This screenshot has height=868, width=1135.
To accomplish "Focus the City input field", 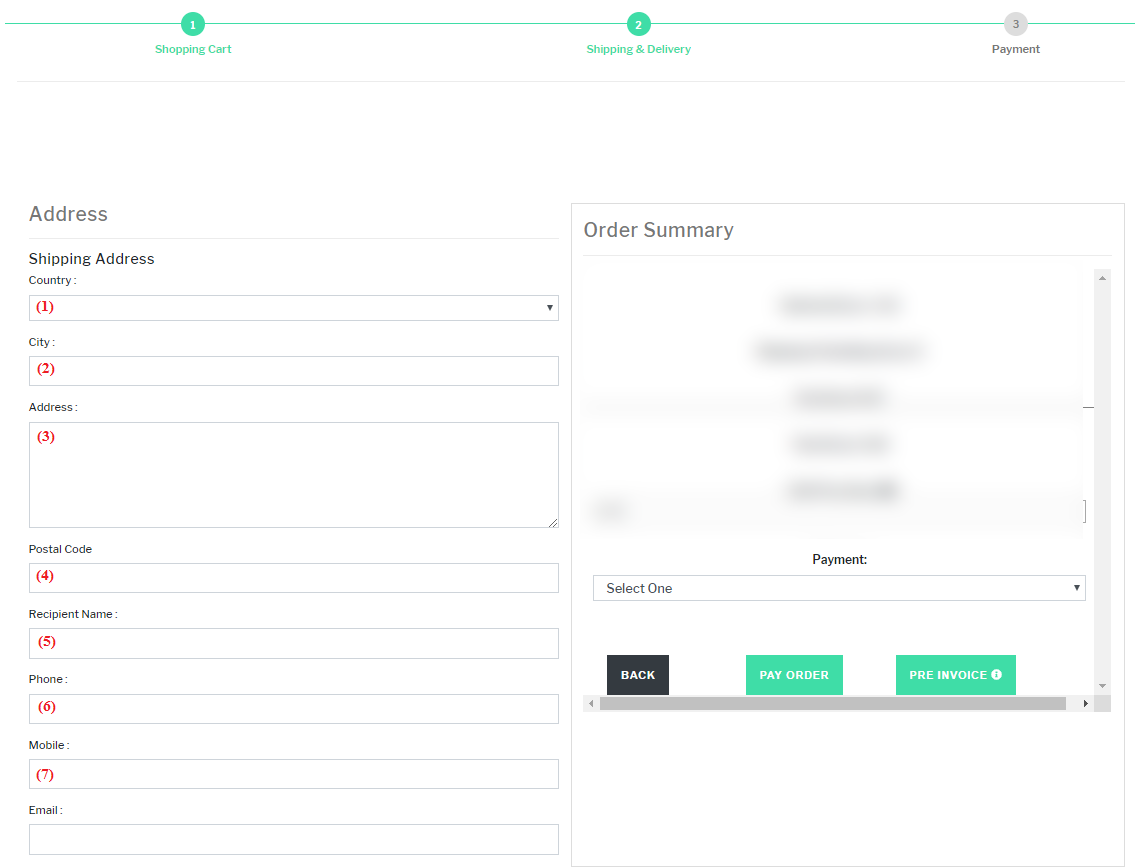I will 293,371.
